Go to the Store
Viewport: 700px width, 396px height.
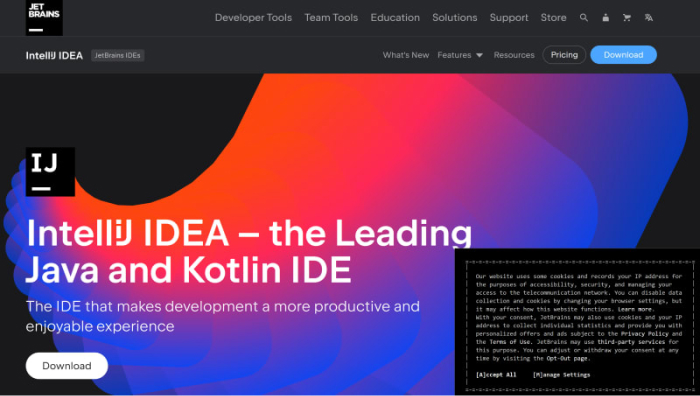point(554,18)
